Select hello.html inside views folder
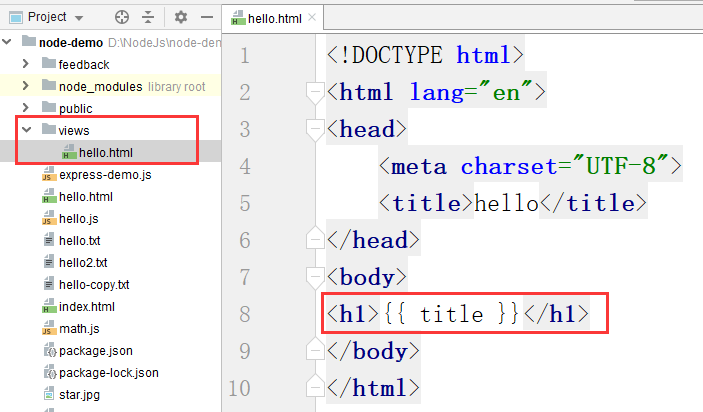 point(106,153)
